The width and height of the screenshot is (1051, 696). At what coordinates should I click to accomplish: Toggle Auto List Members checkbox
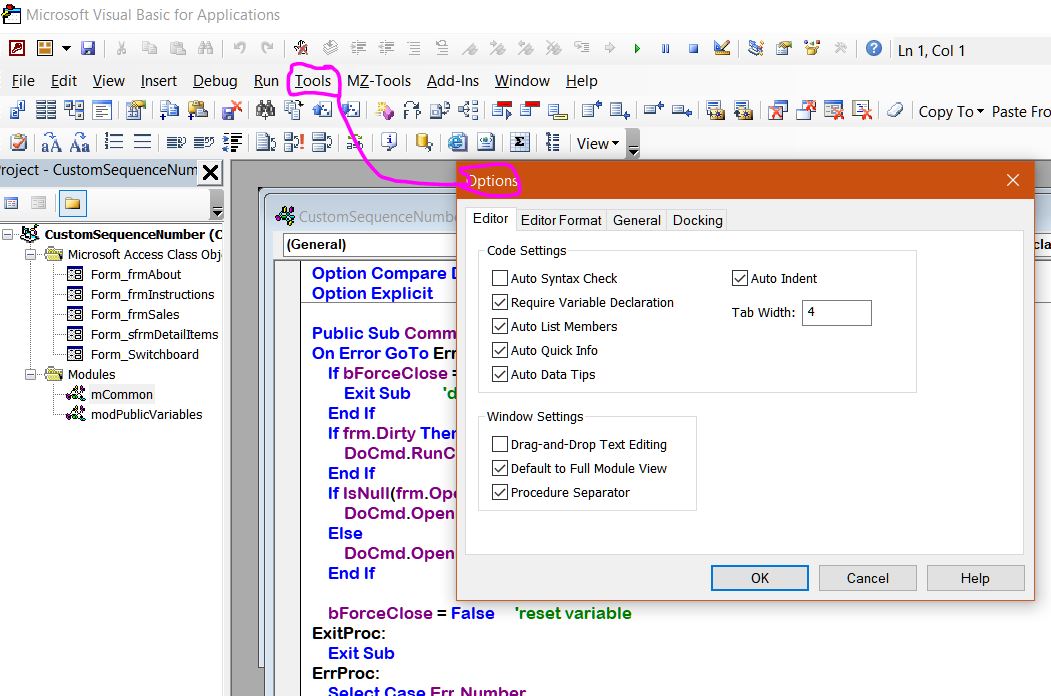click(x=499, y=327)
